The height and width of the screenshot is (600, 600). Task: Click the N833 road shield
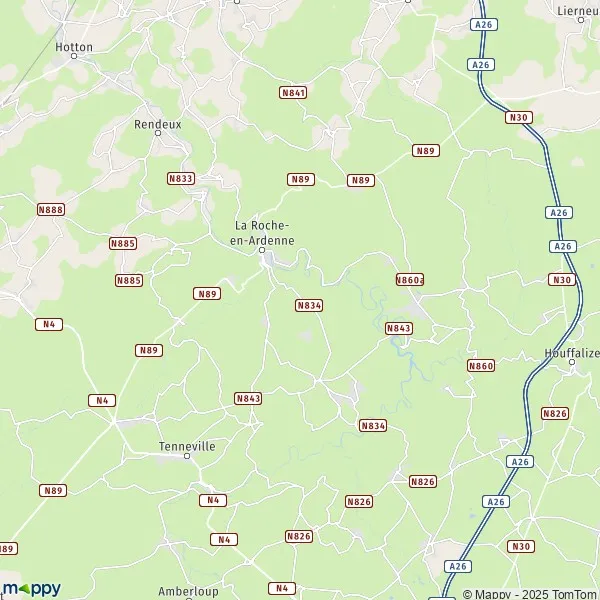181,178
